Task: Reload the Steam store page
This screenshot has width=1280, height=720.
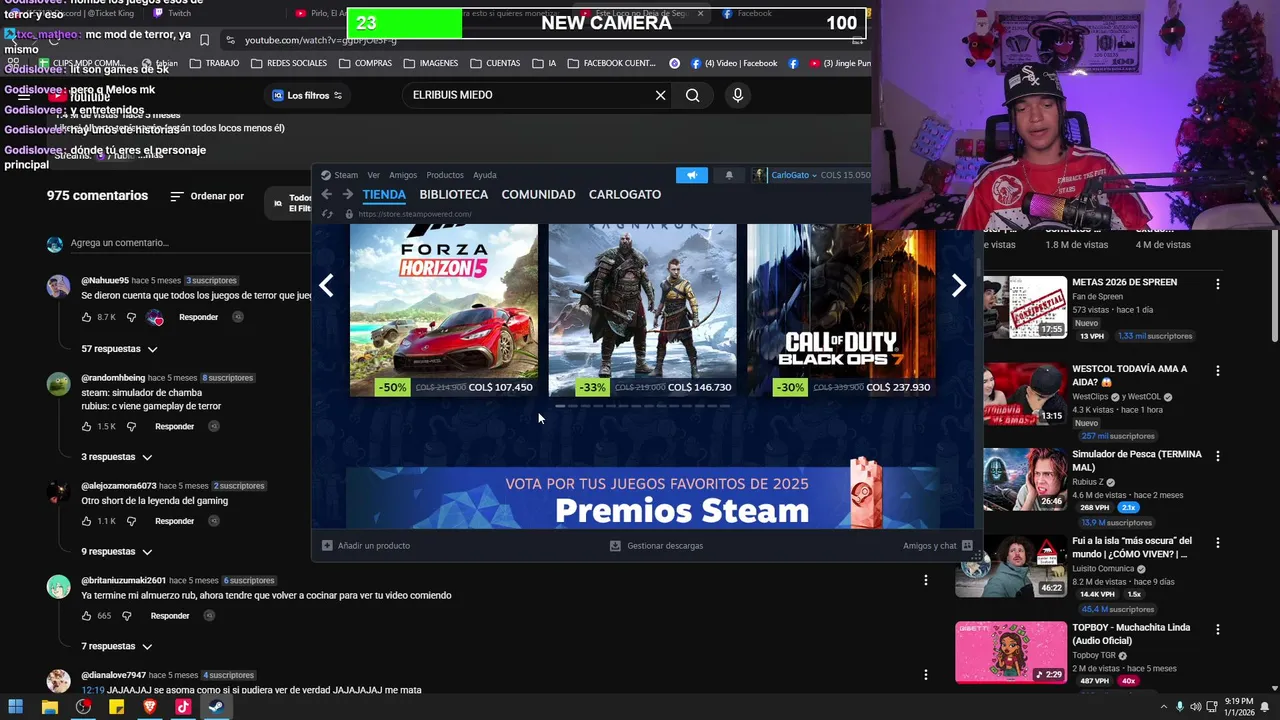Action: pyautogui.click(x=327, y=214)
